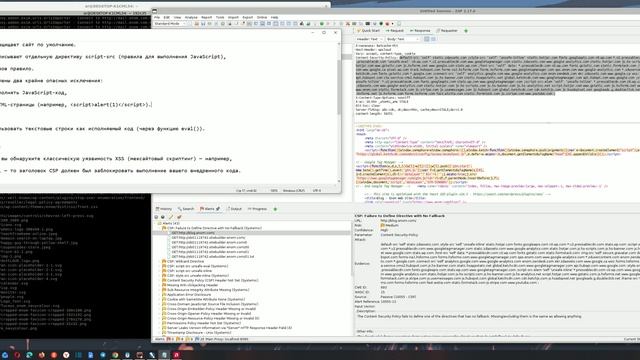The image size is (640, 360).
Task: Open Google Chrome from the taskbar
Action: [x=115, y=355]
